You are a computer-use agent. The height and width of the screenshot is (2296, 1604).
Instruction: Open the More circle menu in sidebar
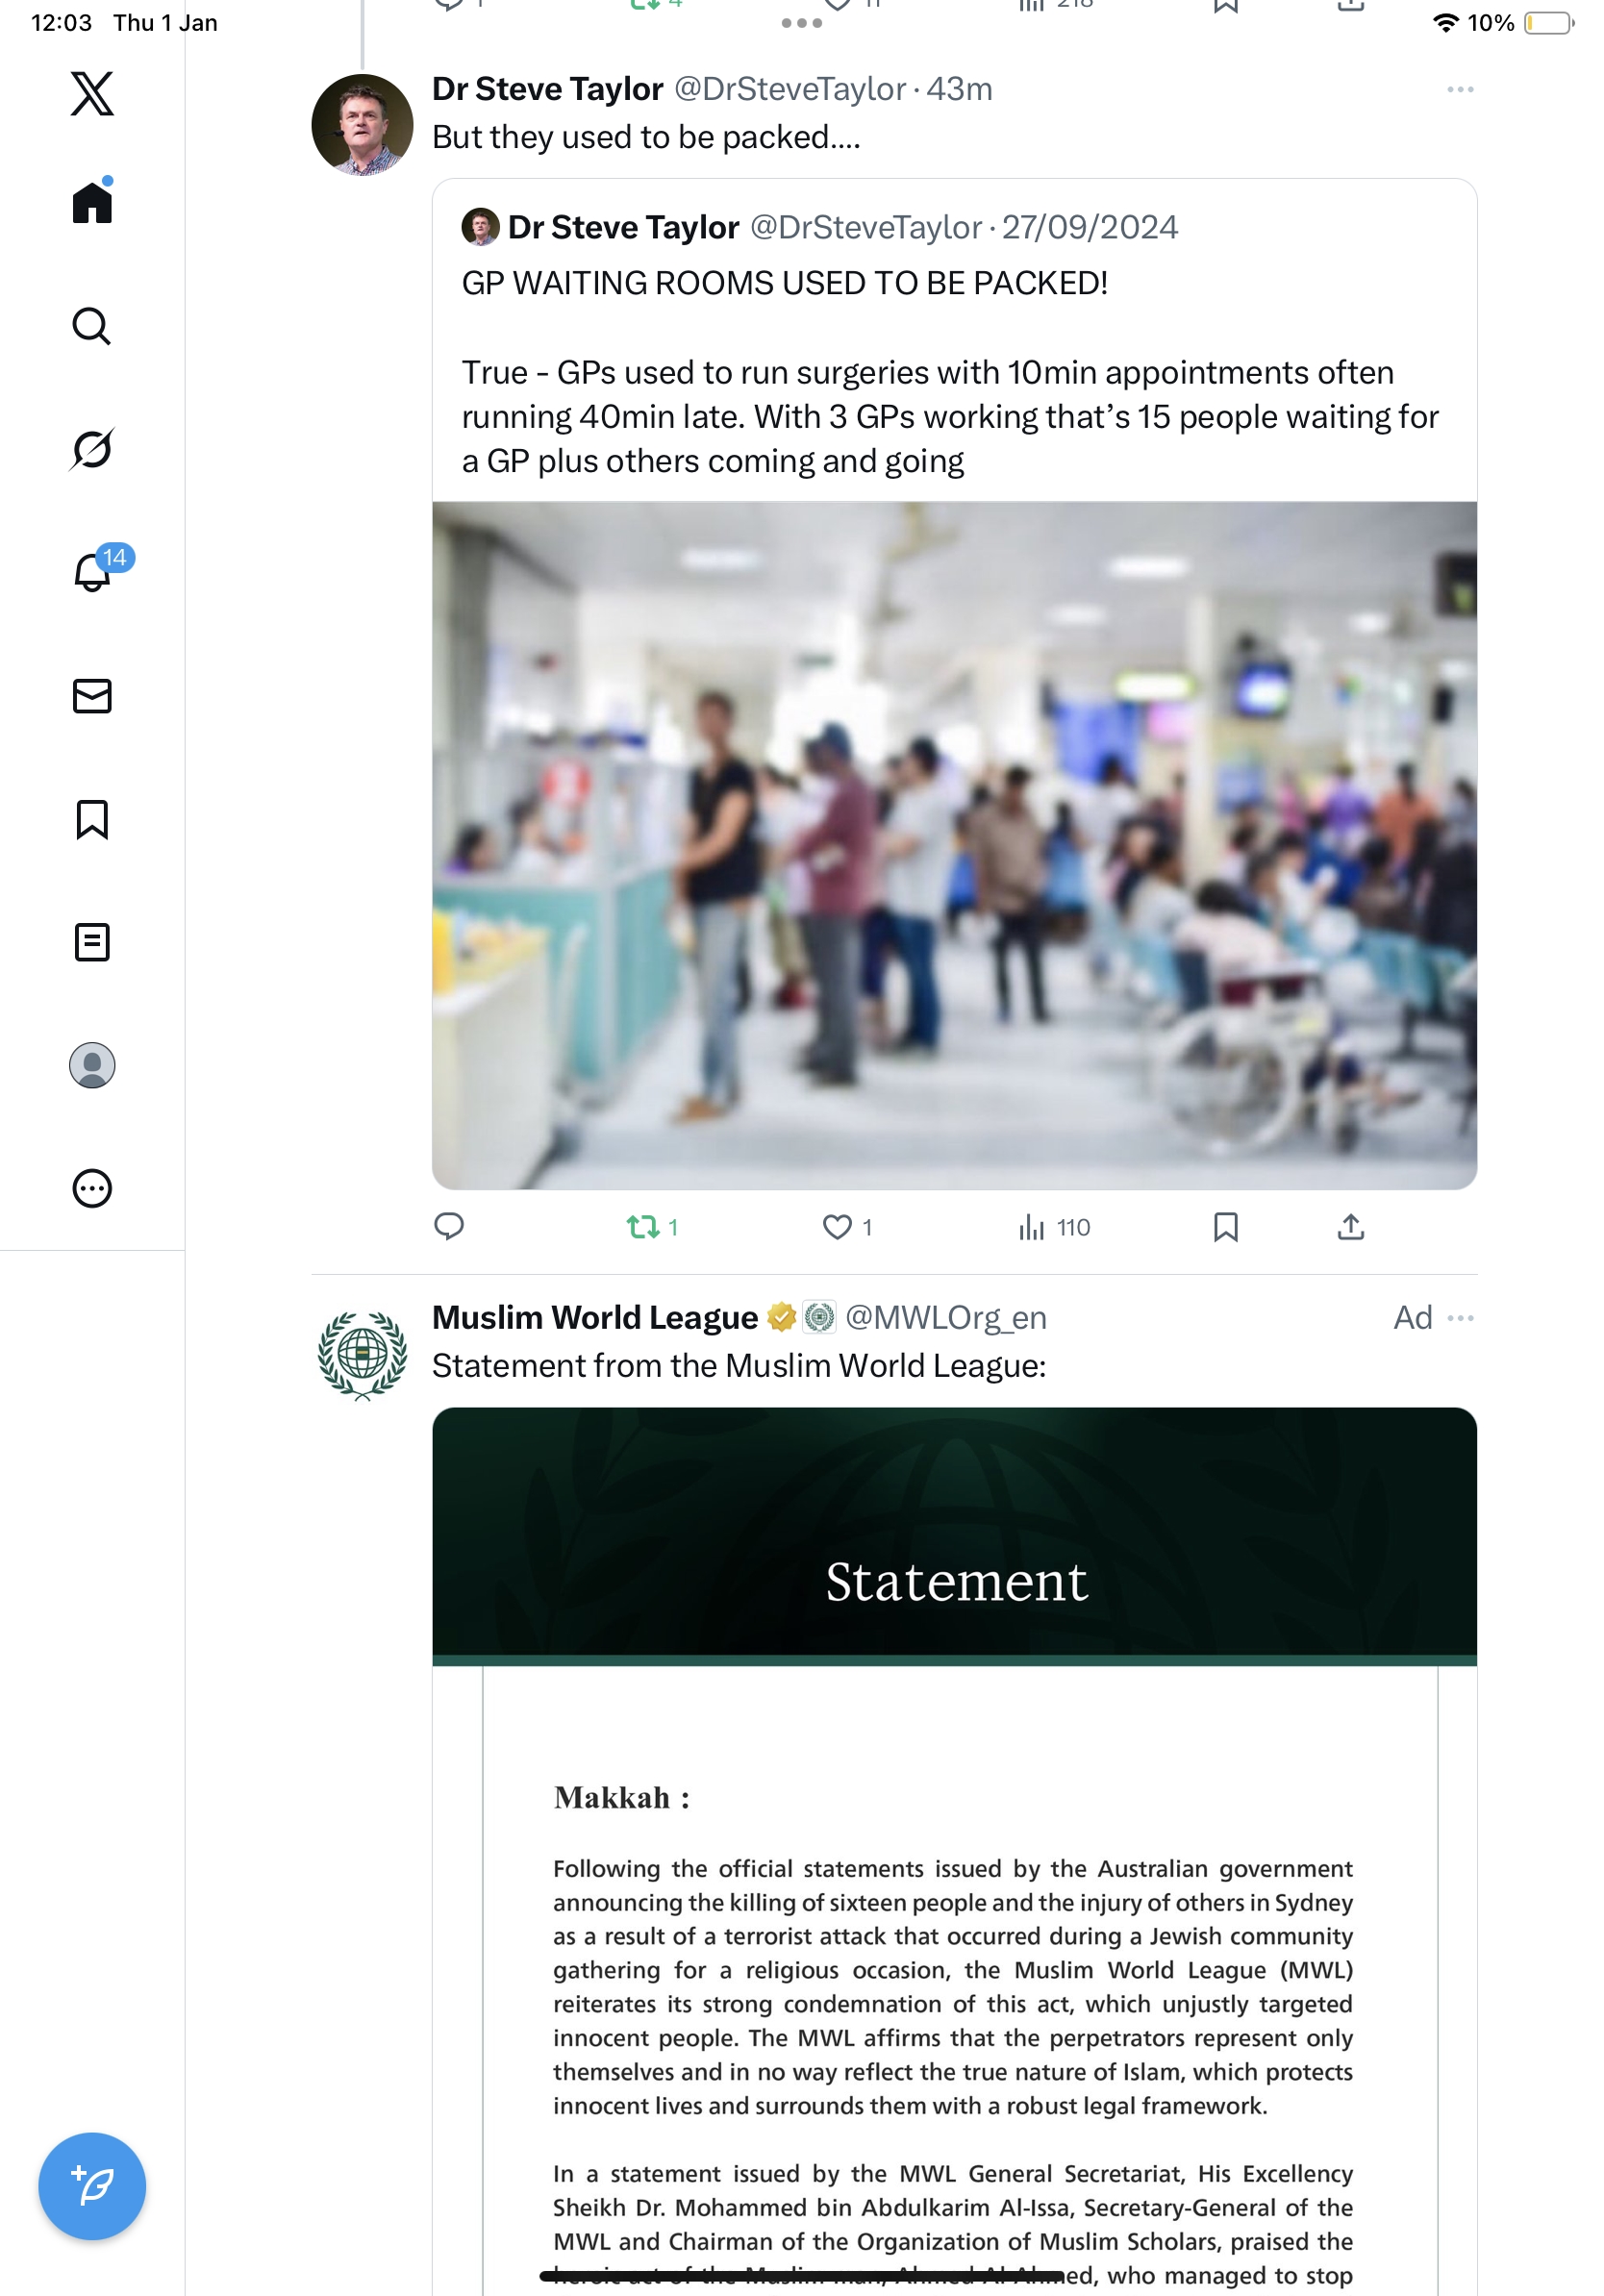pos(92,1188)
